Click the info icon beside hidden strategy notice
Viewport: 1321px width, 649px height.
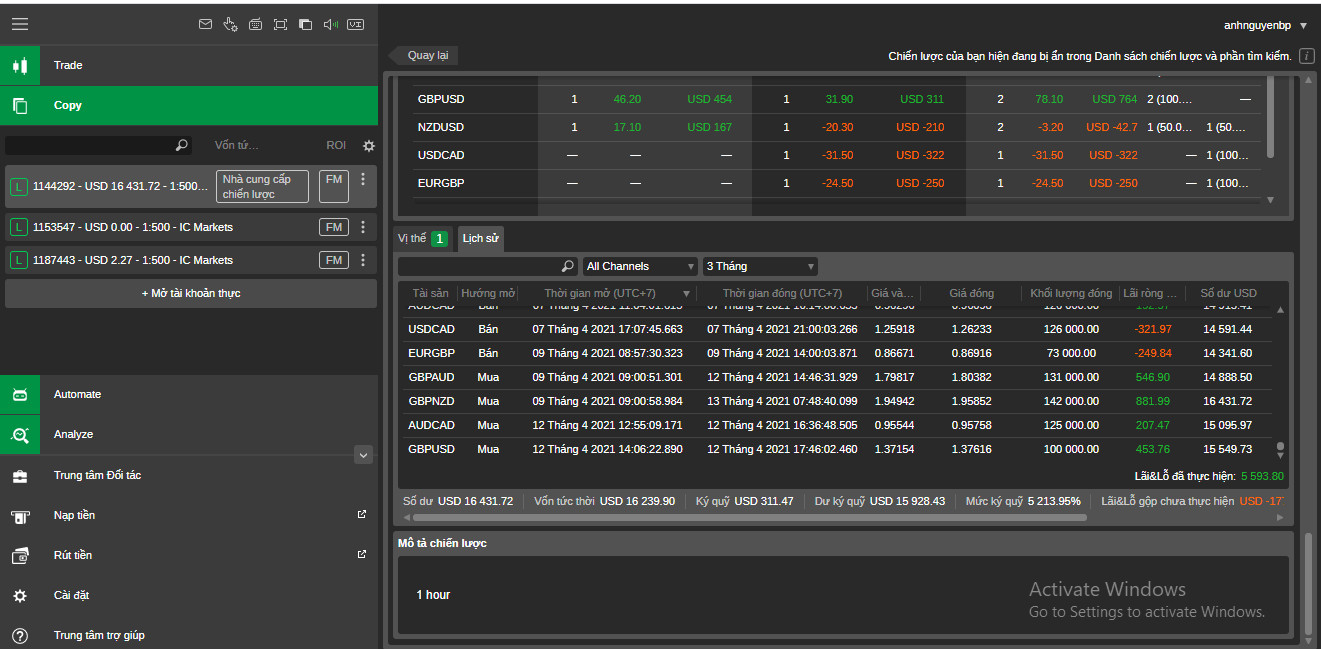[1306, 56]
